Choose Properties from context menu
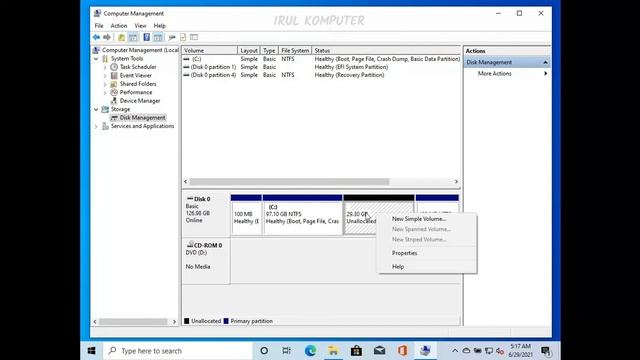This screenshot has width=640, height=360. [404, 253]
